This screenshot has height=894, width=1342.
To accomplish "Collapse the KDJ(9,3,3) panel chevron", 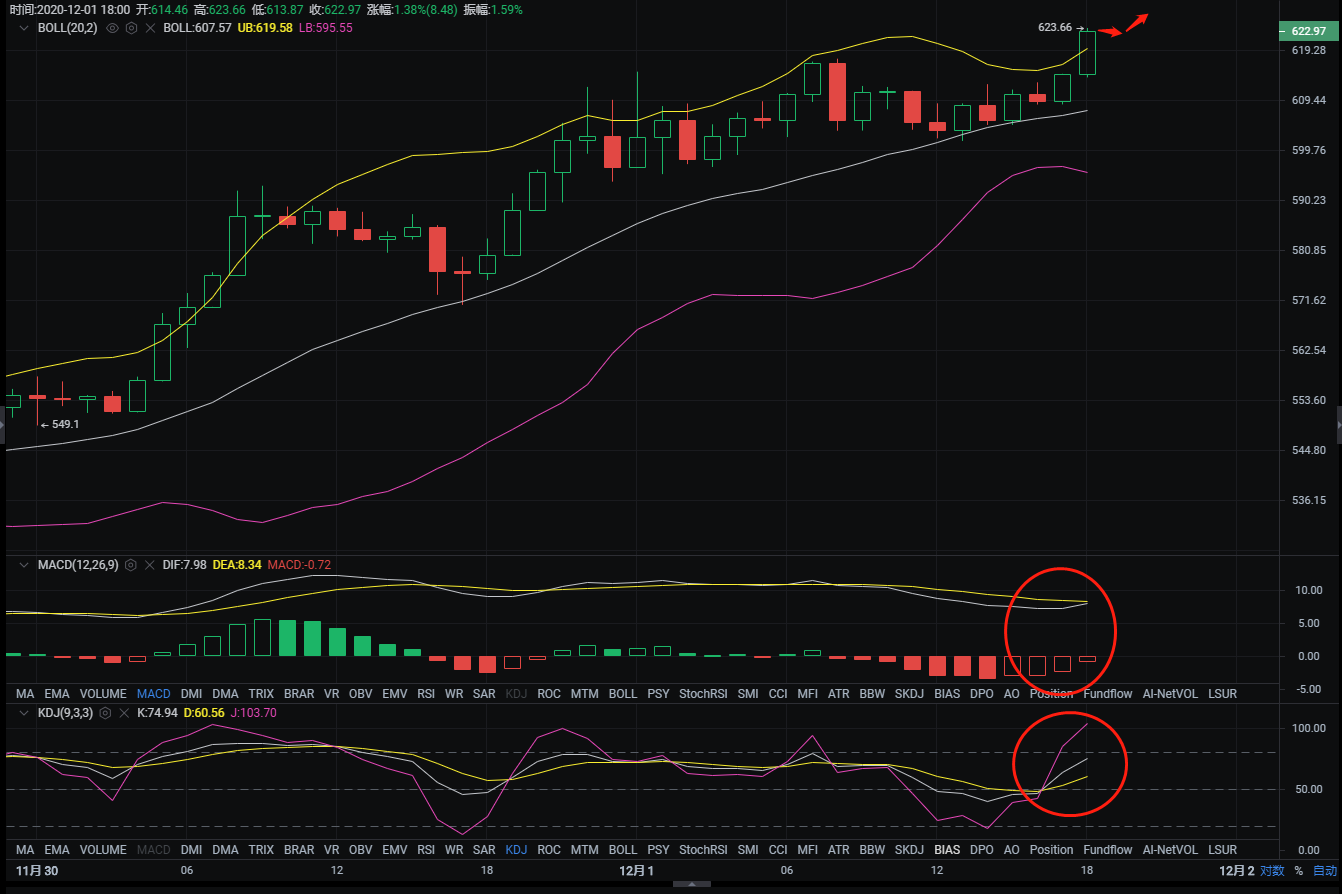I will (x=24, y=713).
